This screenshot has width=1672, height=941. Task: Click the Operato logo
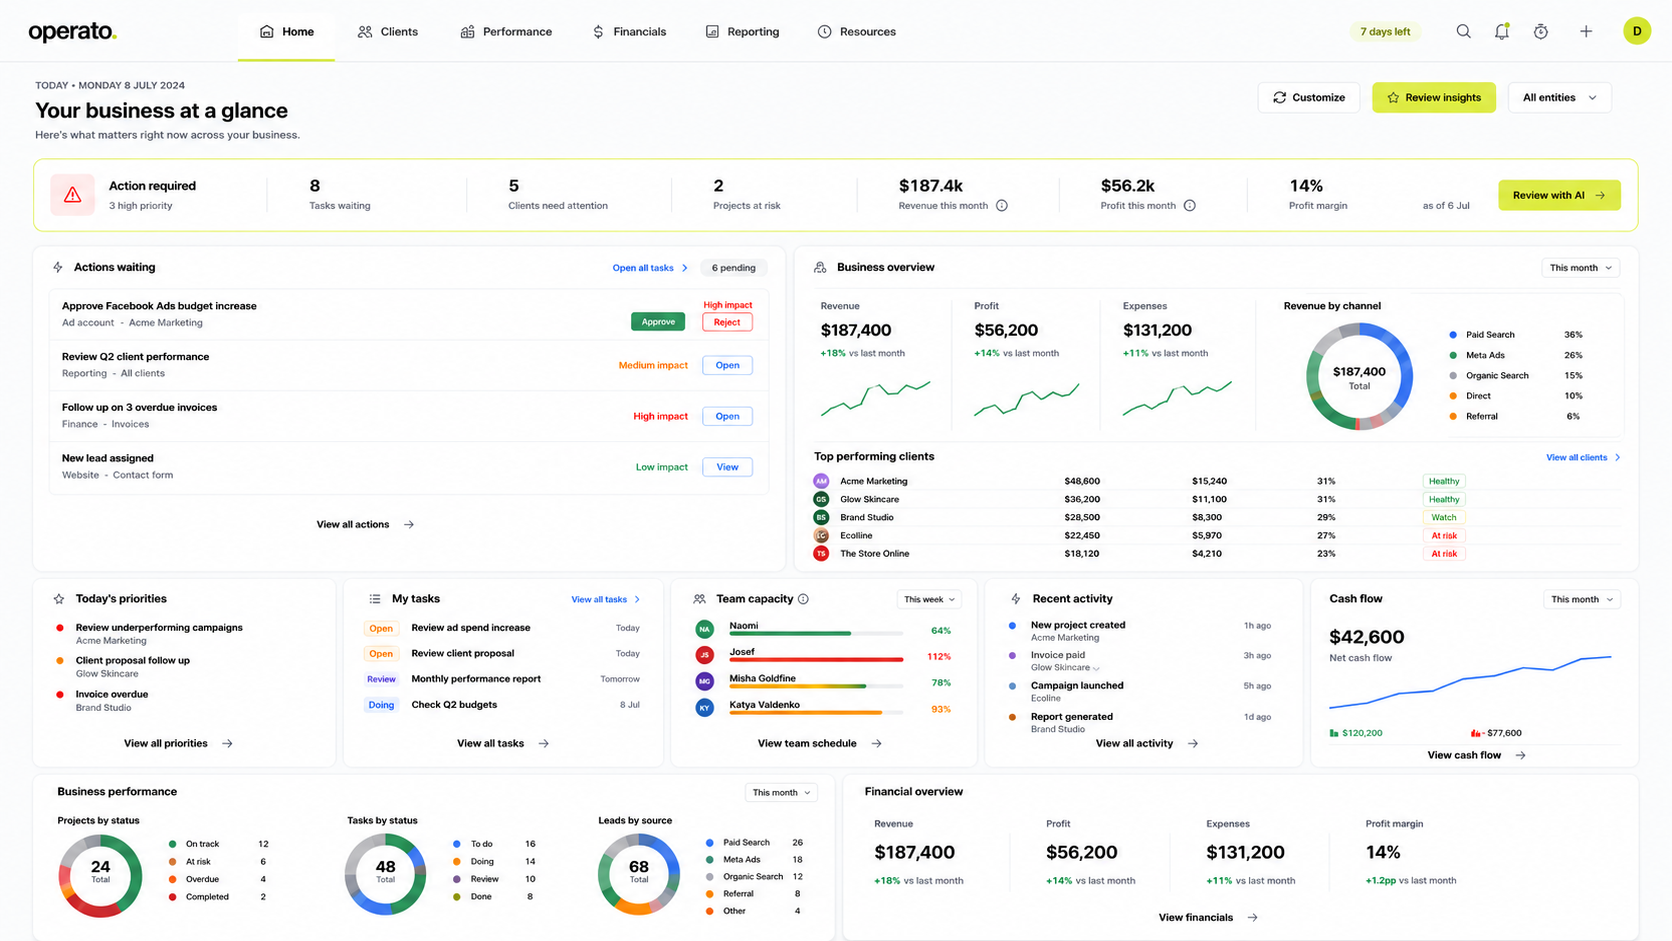click(x=73, y=32)
